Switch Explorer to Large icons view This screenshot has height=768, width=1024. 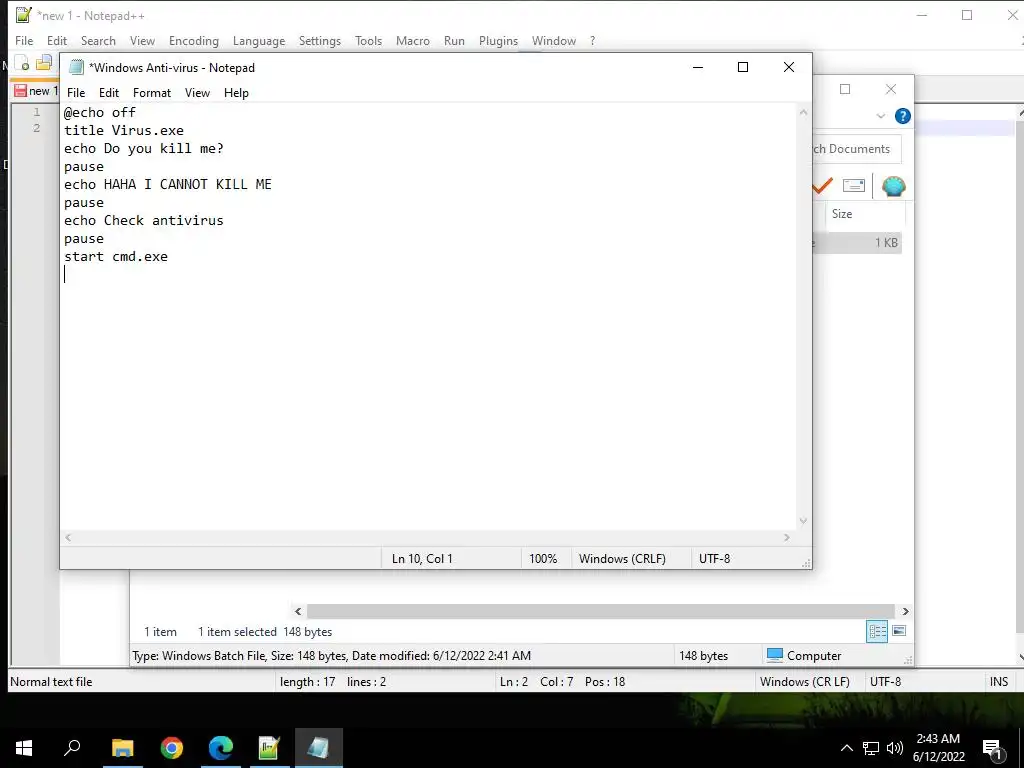point(899,631)
